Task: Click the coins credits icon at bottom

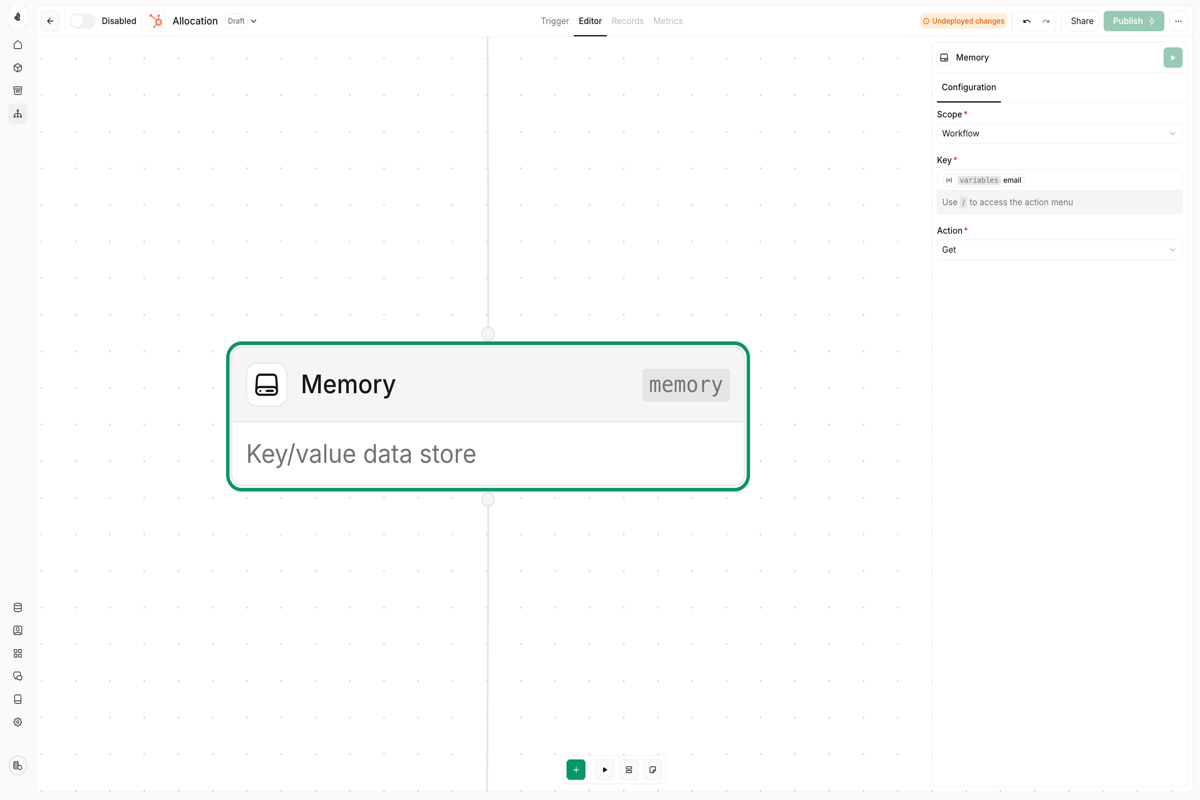Action: (17, 766)
